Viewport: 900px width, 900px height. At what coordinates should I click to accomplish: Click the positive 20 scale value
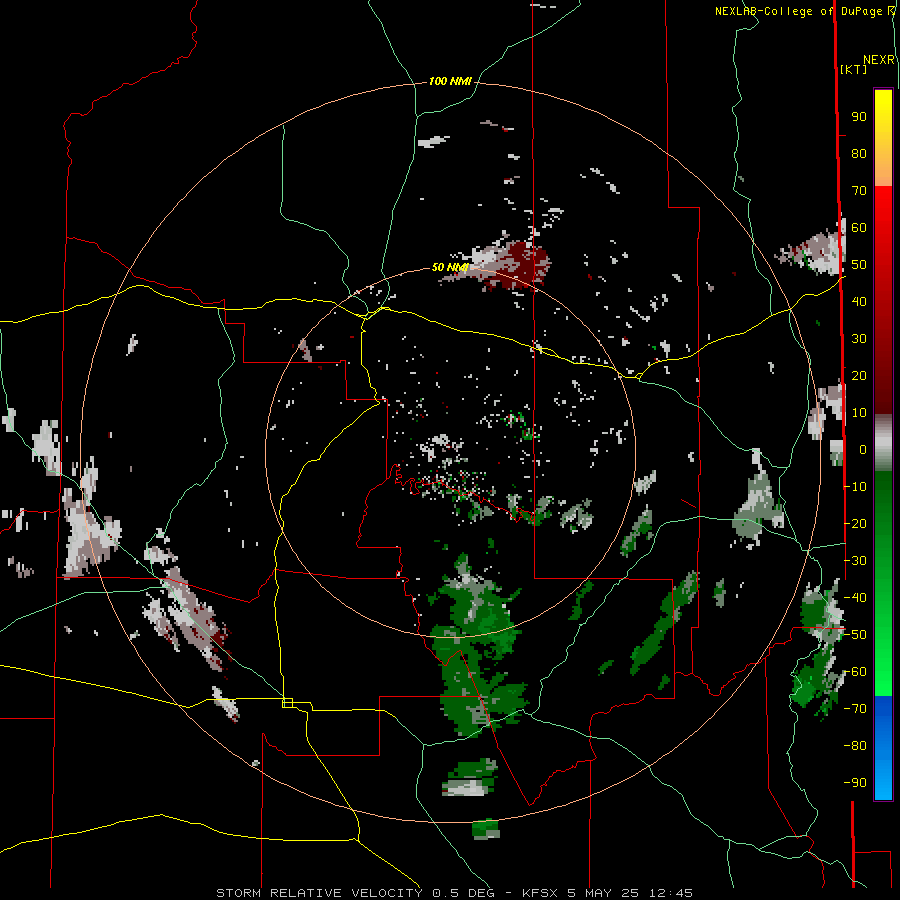pos(859,376)
